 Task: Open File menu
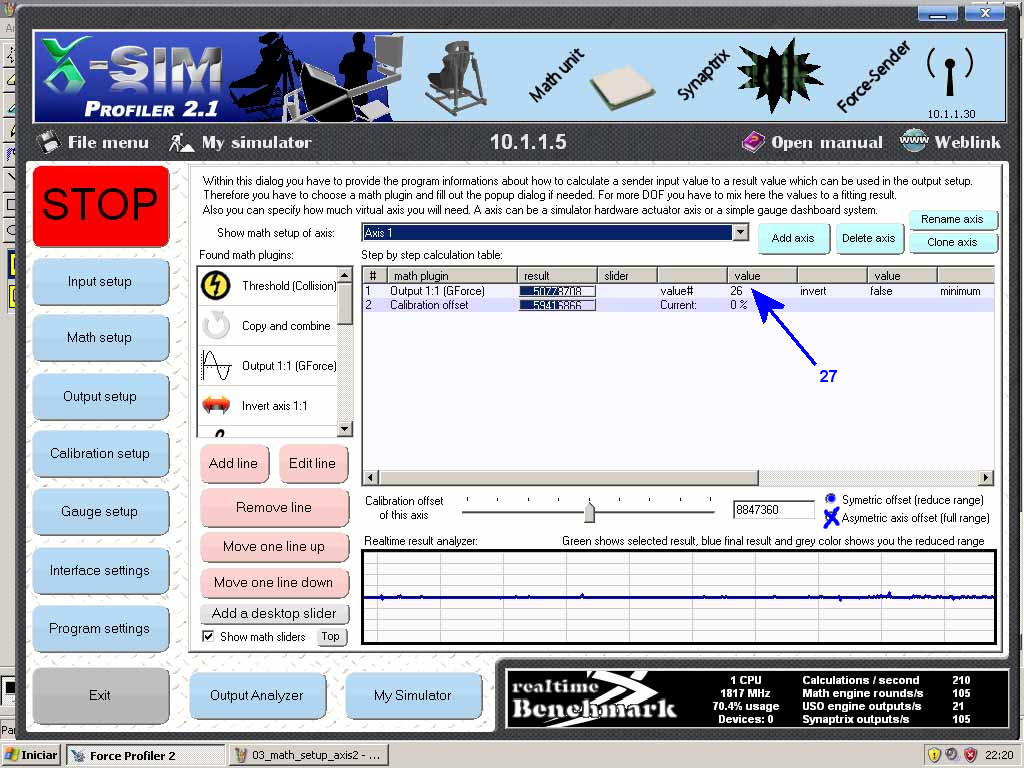pyautogui.click(x=108, y=142)
